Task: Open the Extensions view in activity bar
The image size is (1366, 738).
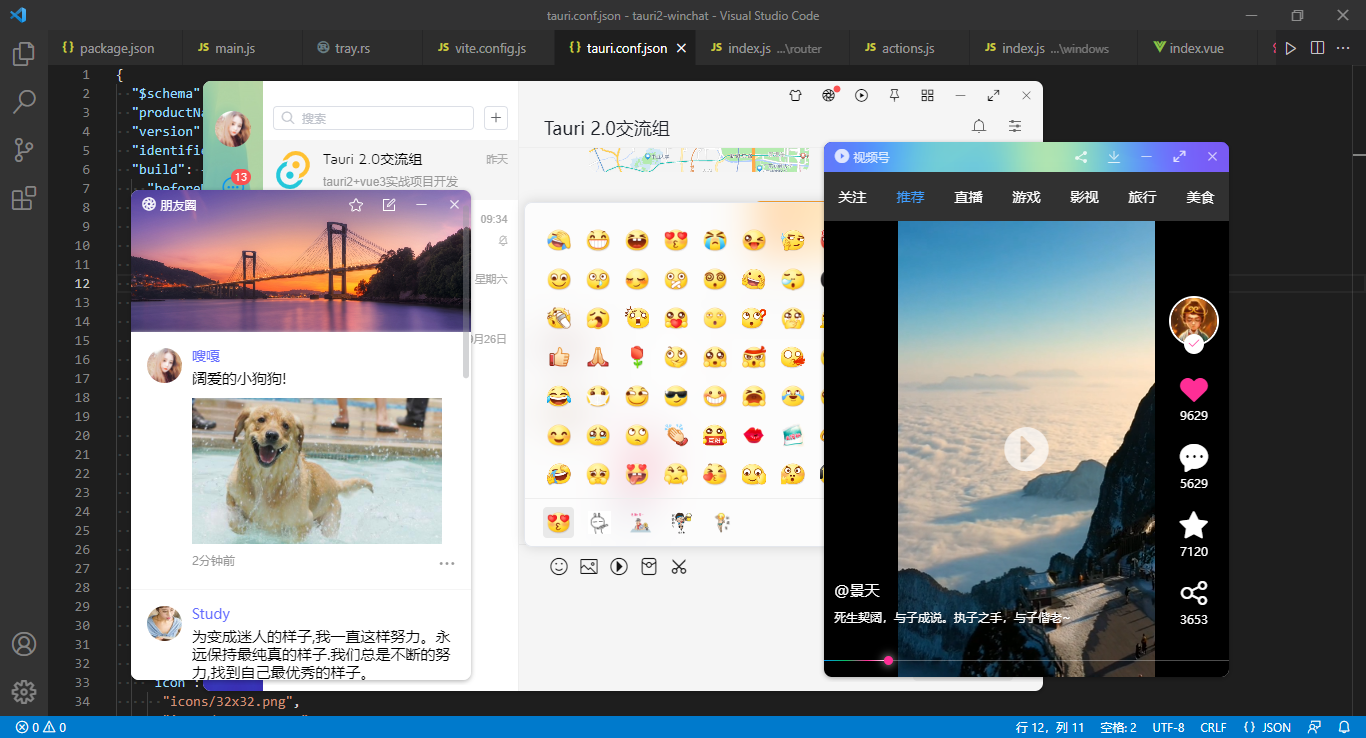Action: (24, 198)
